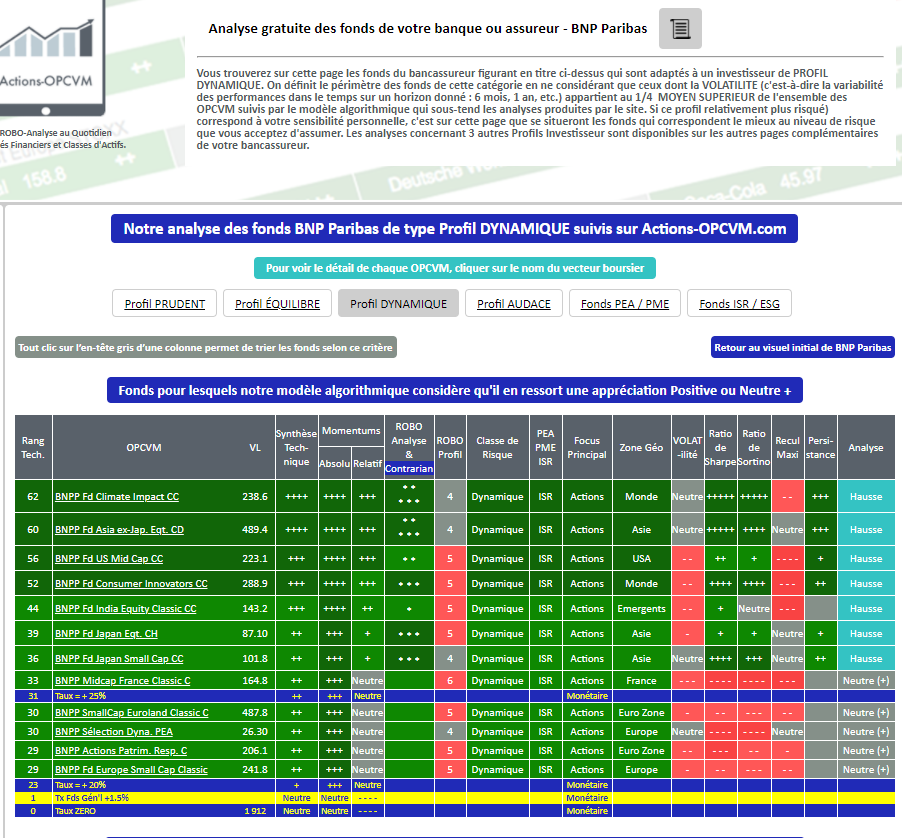This screenshot has width=902, height=838.
Task: Click the 'Taux = + 20%' row label
Action: pyautogui.click(x=81, y=785)
